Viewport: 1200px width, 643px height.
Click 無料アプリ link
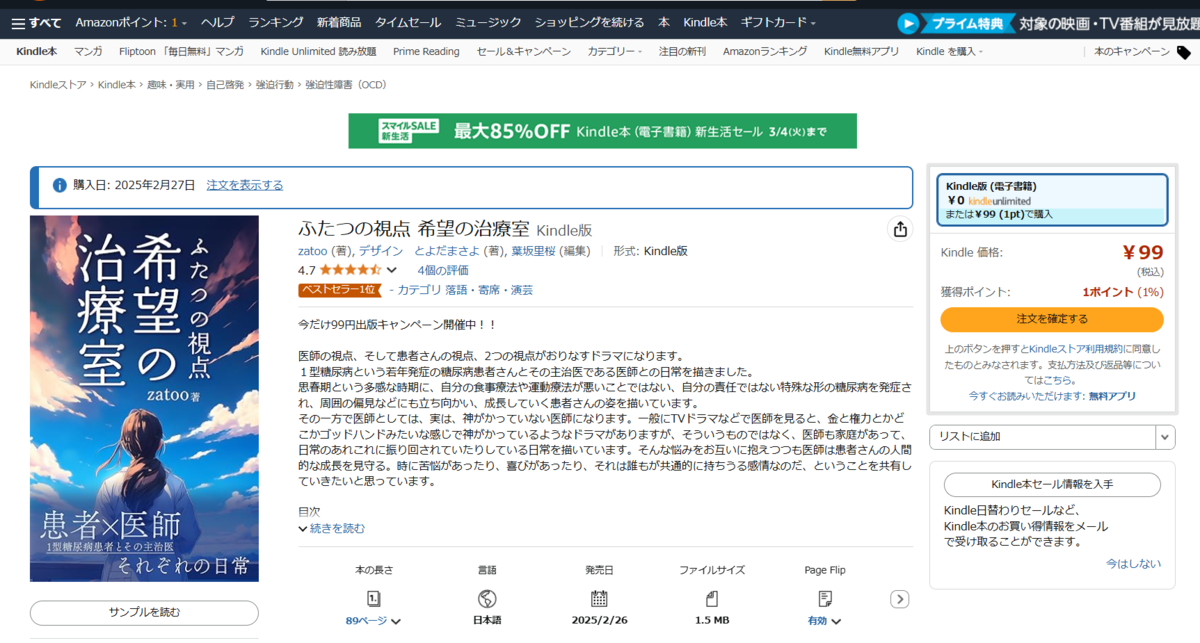coord(1112,396)
